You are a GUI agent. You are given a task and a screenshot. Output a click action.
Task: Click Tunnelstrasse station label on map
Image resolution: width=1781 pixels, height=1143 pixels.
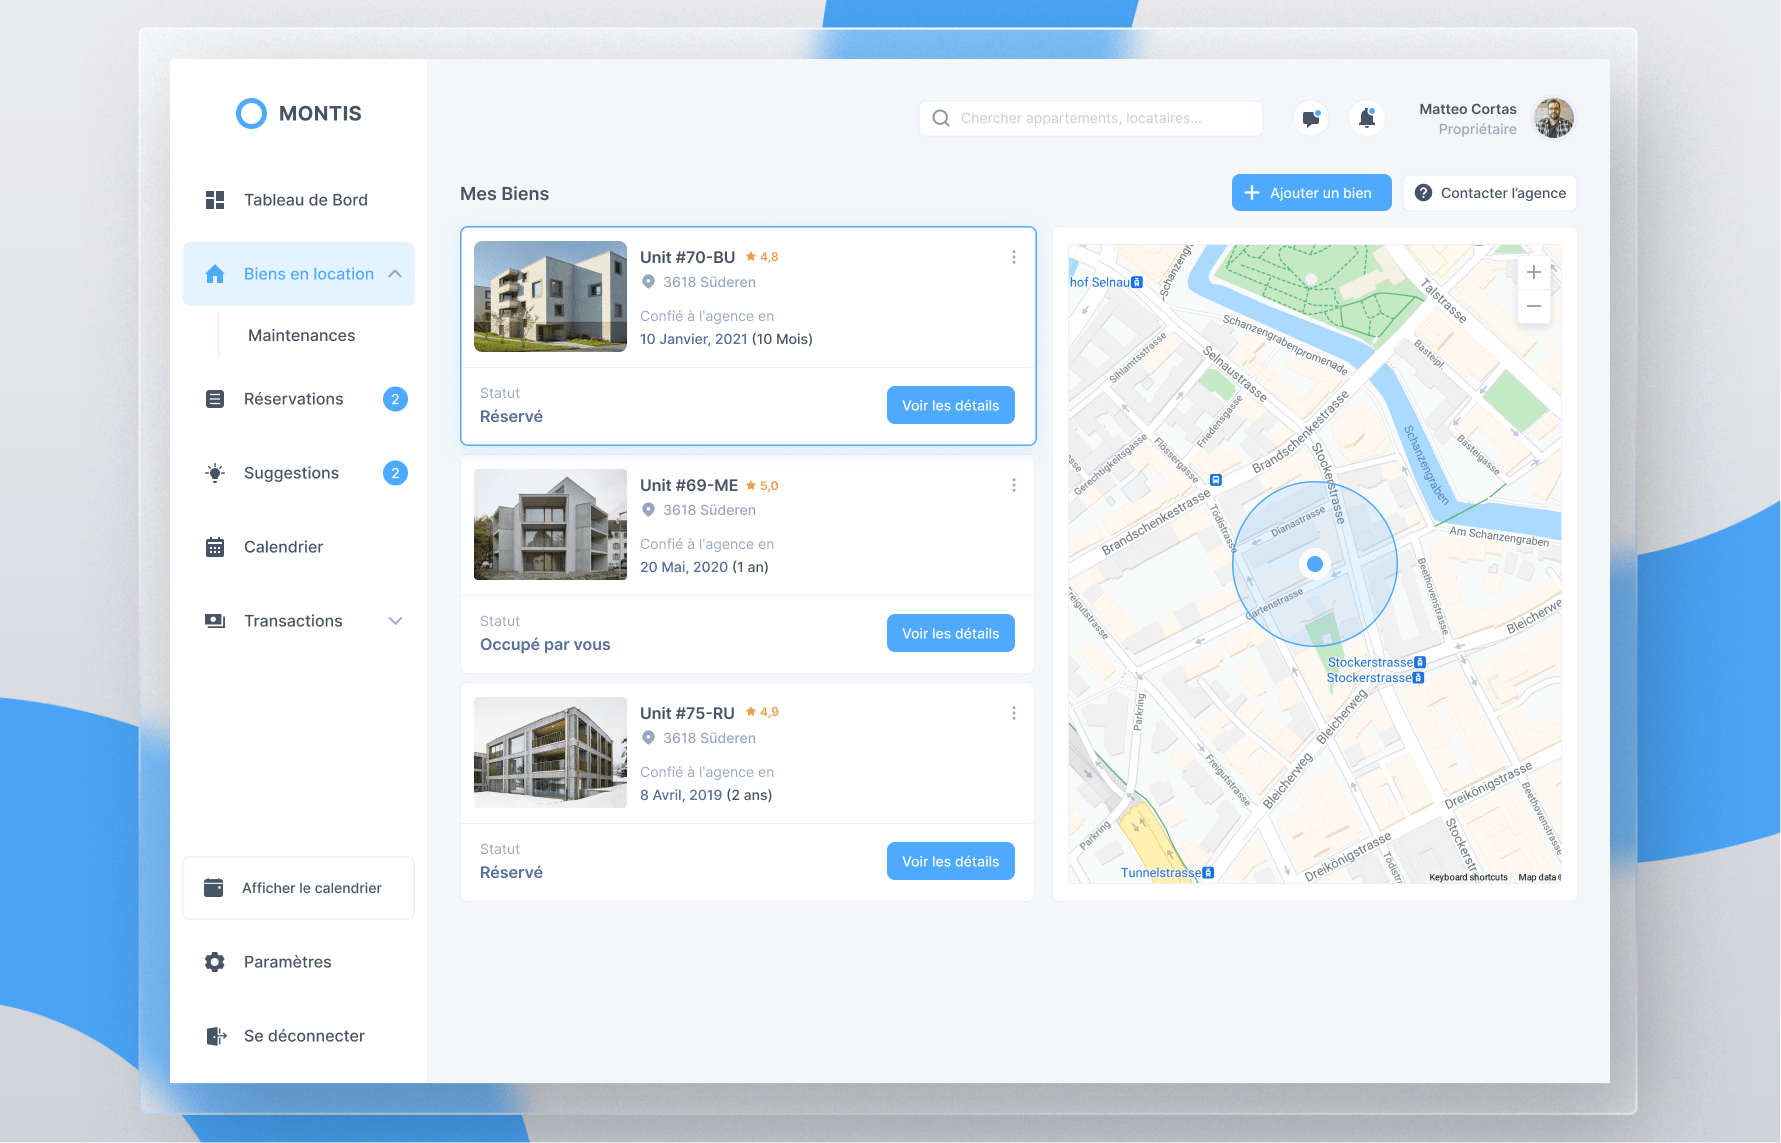tap(1167, 873)
